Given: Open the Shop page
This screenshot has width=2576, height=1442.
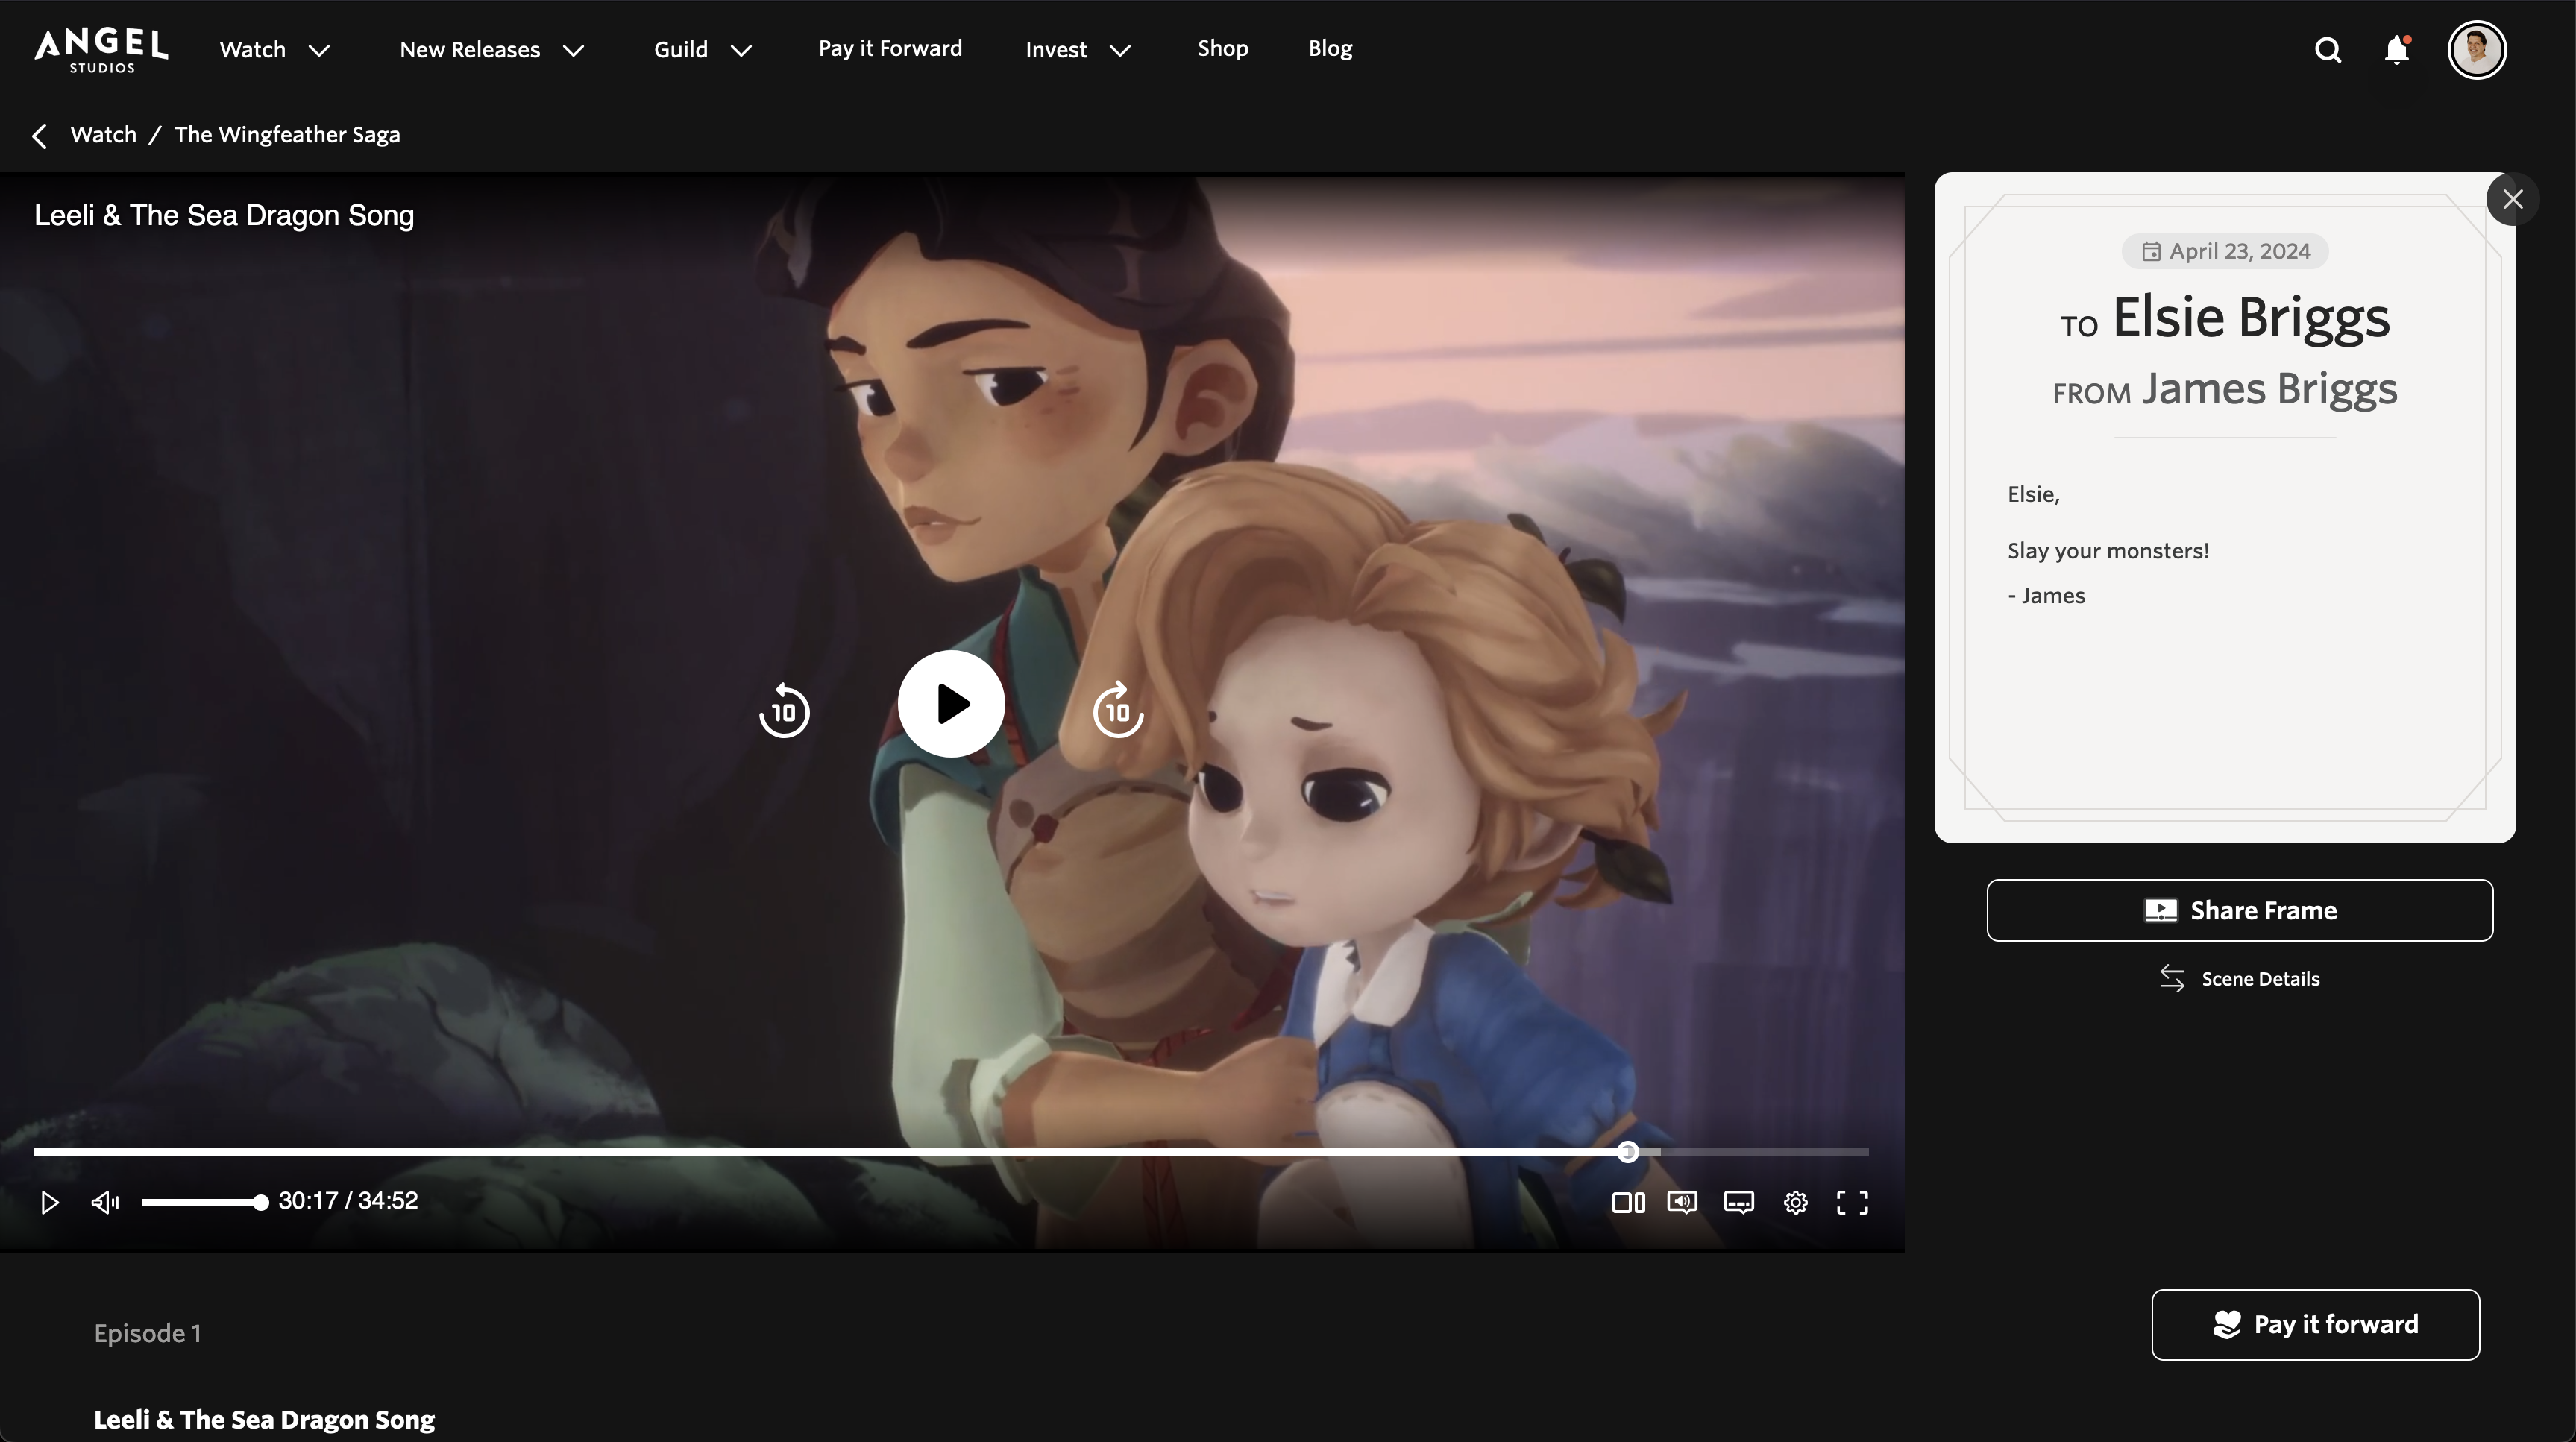Looking at the screenshot, I should click(x=1222, y=49).
